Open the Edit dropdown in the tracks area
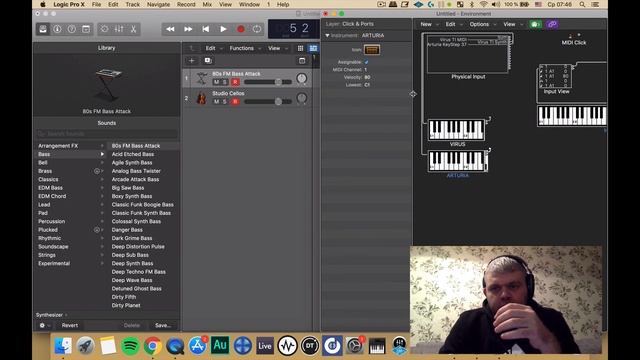This screenshot has width=640, height=360. [213, 48]
